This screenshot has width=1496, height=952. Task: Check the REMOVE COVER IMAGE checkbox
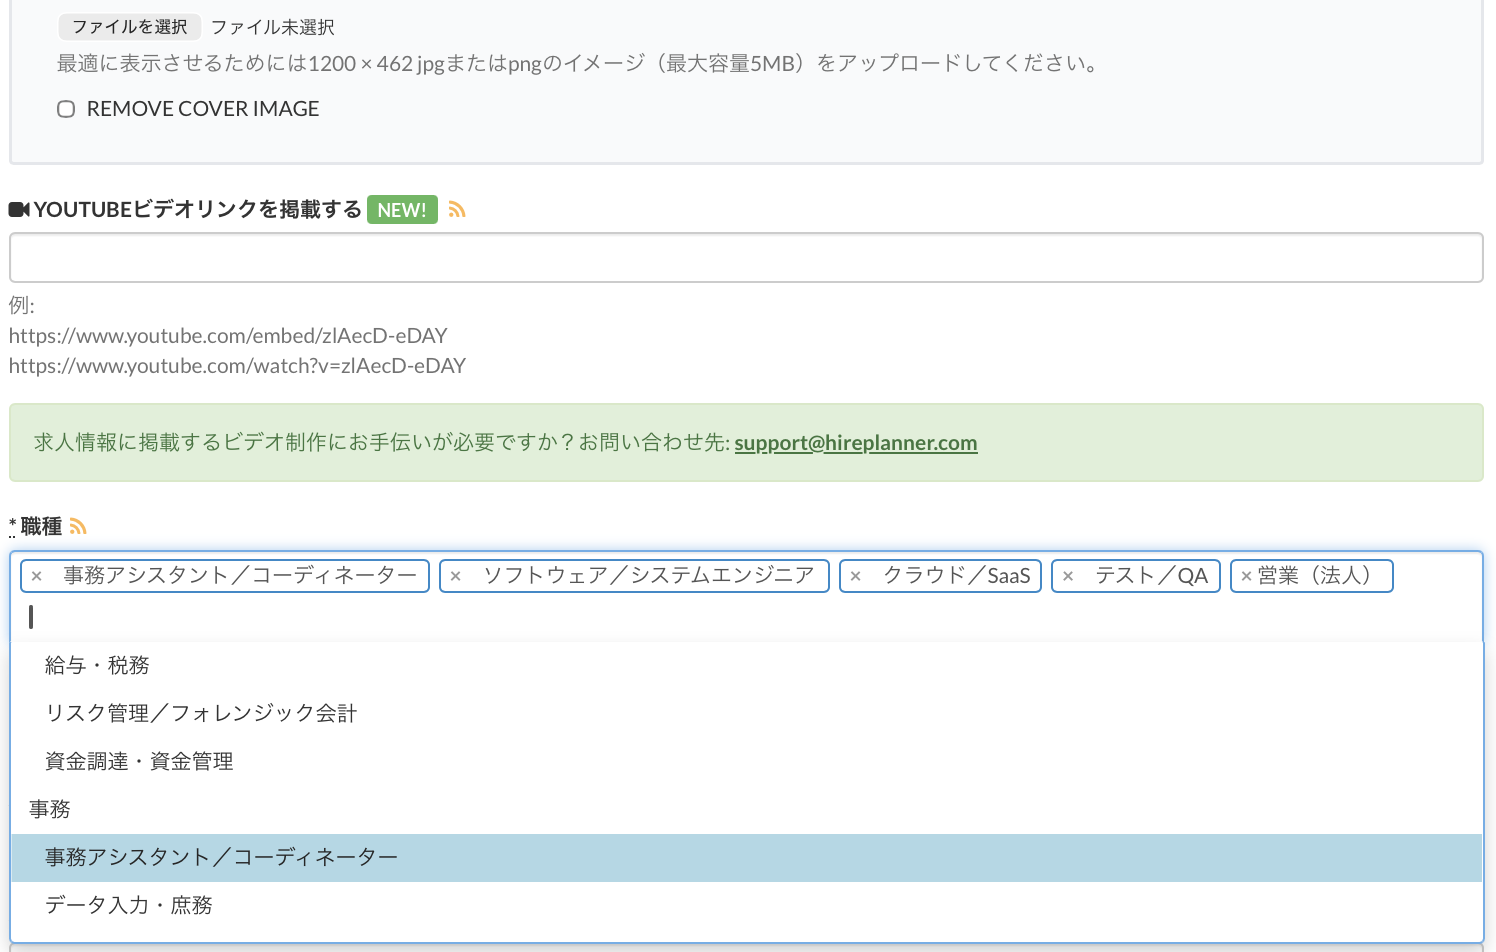tap(66, 109)
